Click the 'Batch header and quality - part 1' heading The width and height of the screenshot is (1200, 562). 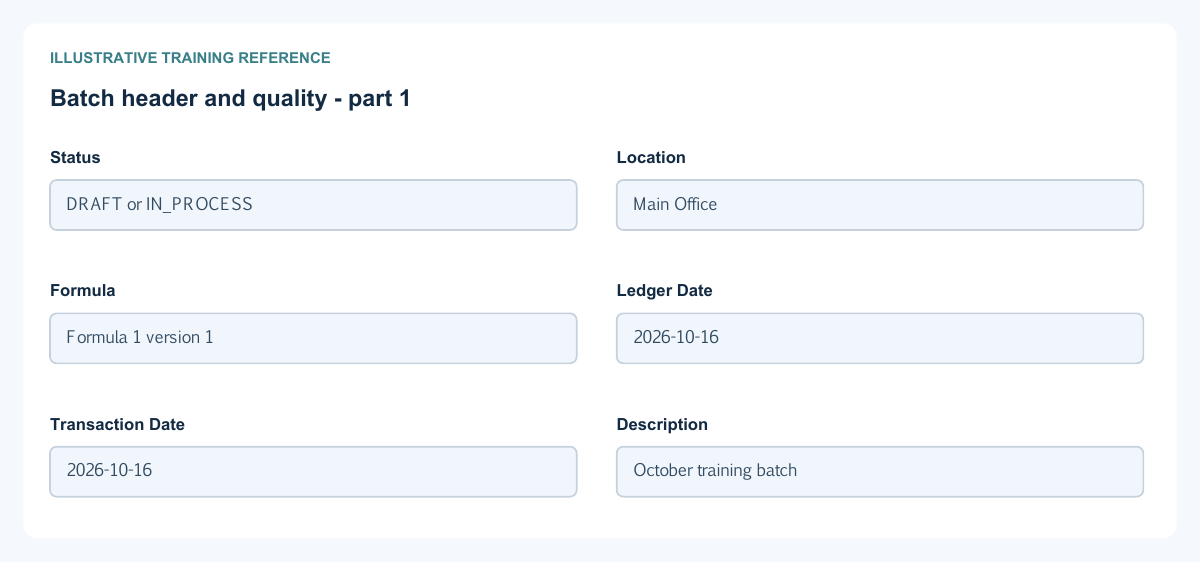click(230, 98)
